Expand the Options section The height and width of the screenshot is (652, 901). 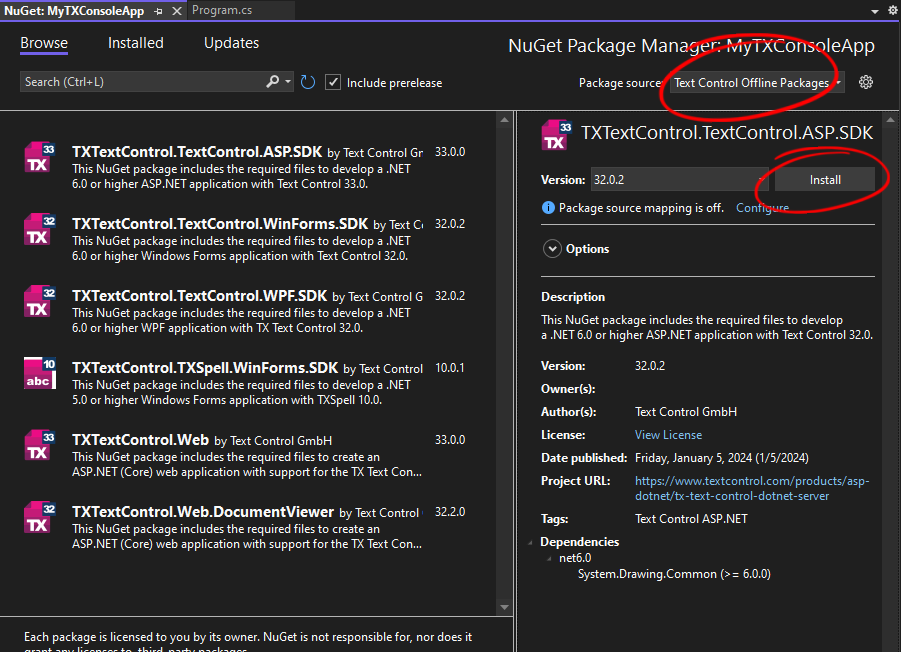552,249
